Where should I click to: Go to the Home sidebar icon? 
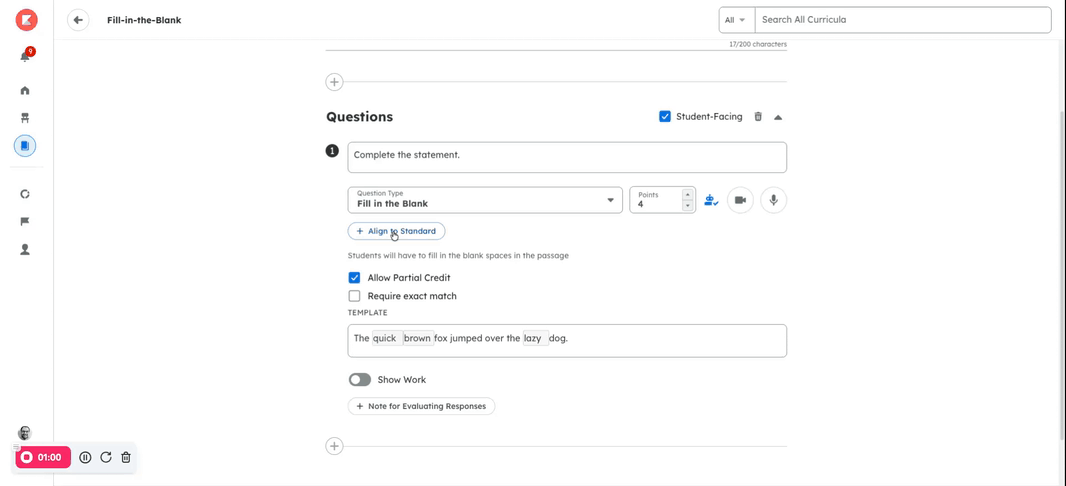(25, 90)
